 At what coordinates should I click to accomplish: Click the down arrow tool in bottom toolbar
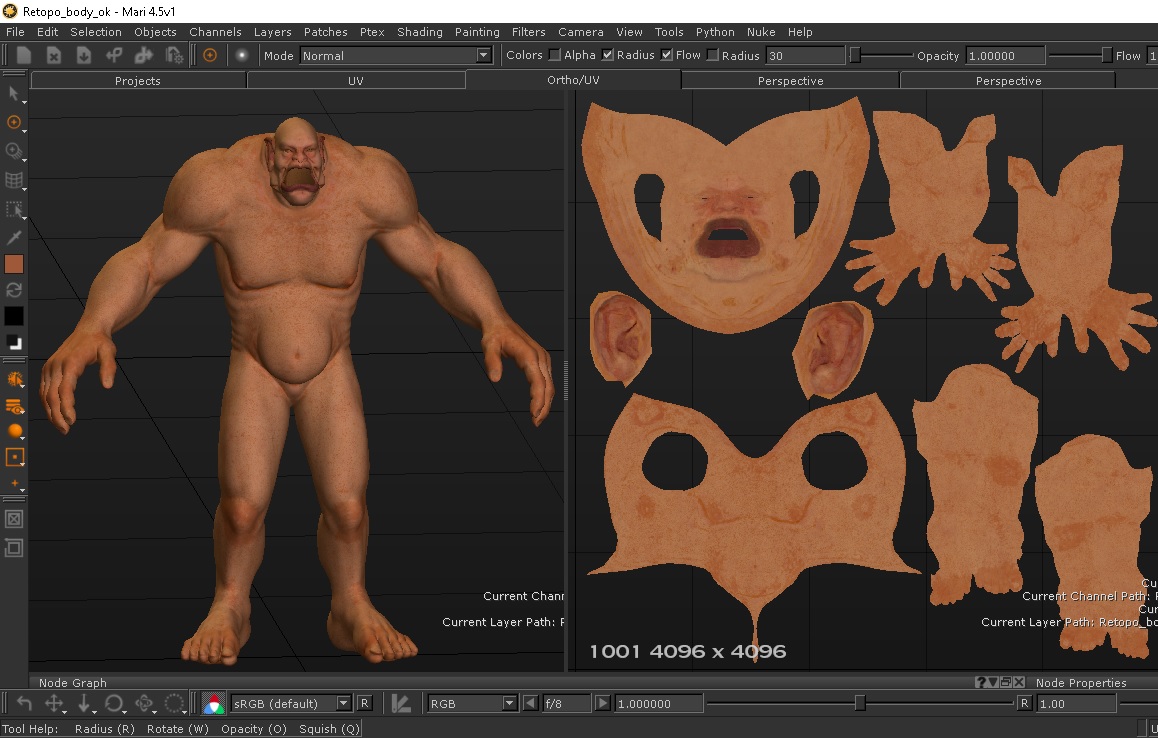(84, 703)
